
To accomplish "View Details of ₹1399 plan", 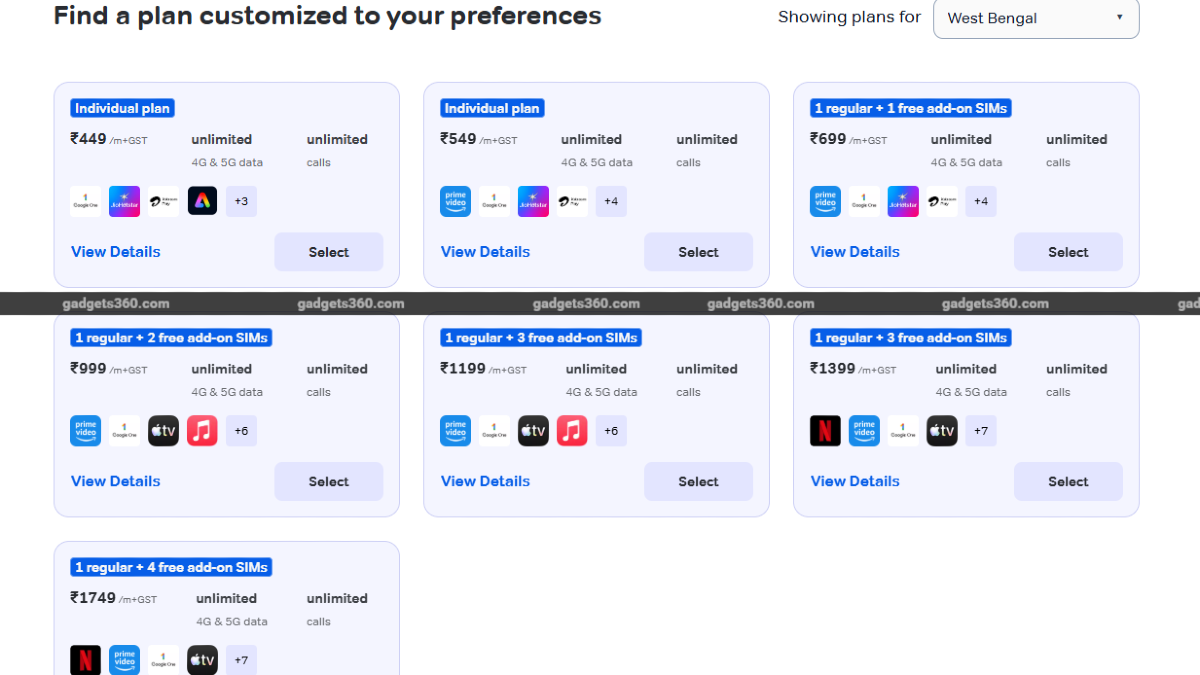I will coord(855,481).
